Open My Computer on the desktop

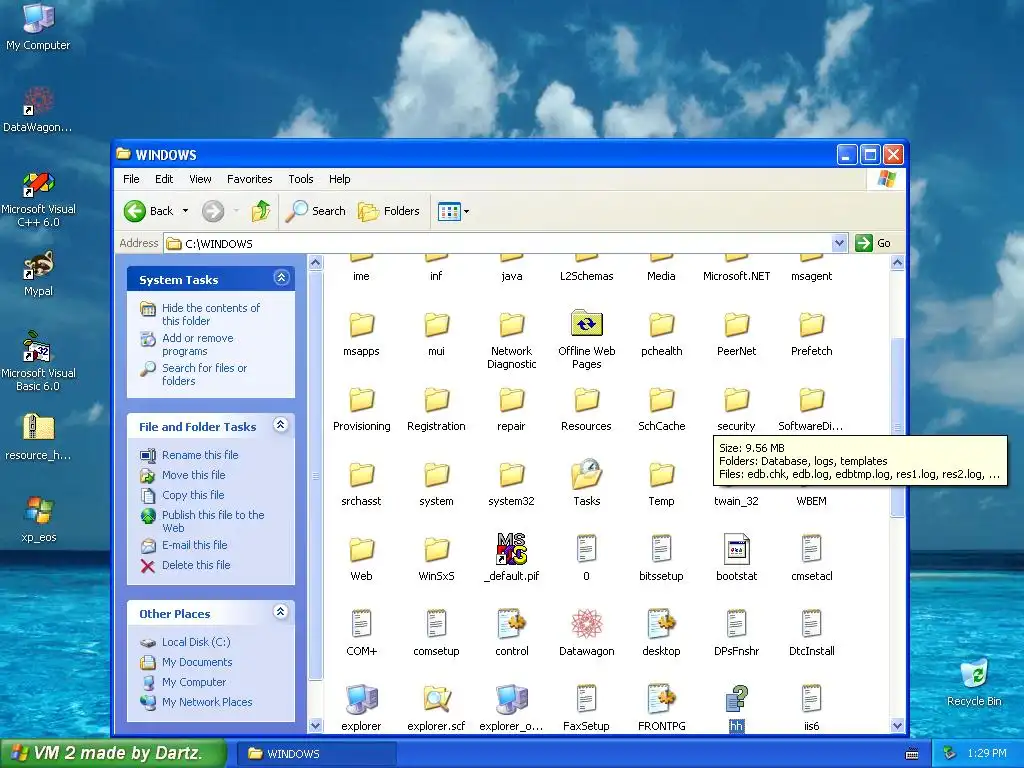38,26
